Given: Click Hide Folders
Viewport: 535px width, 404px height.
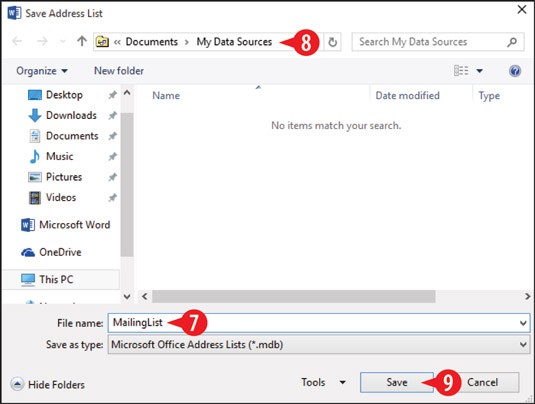Looking at the screenshot, I should [x=56, y=385].
